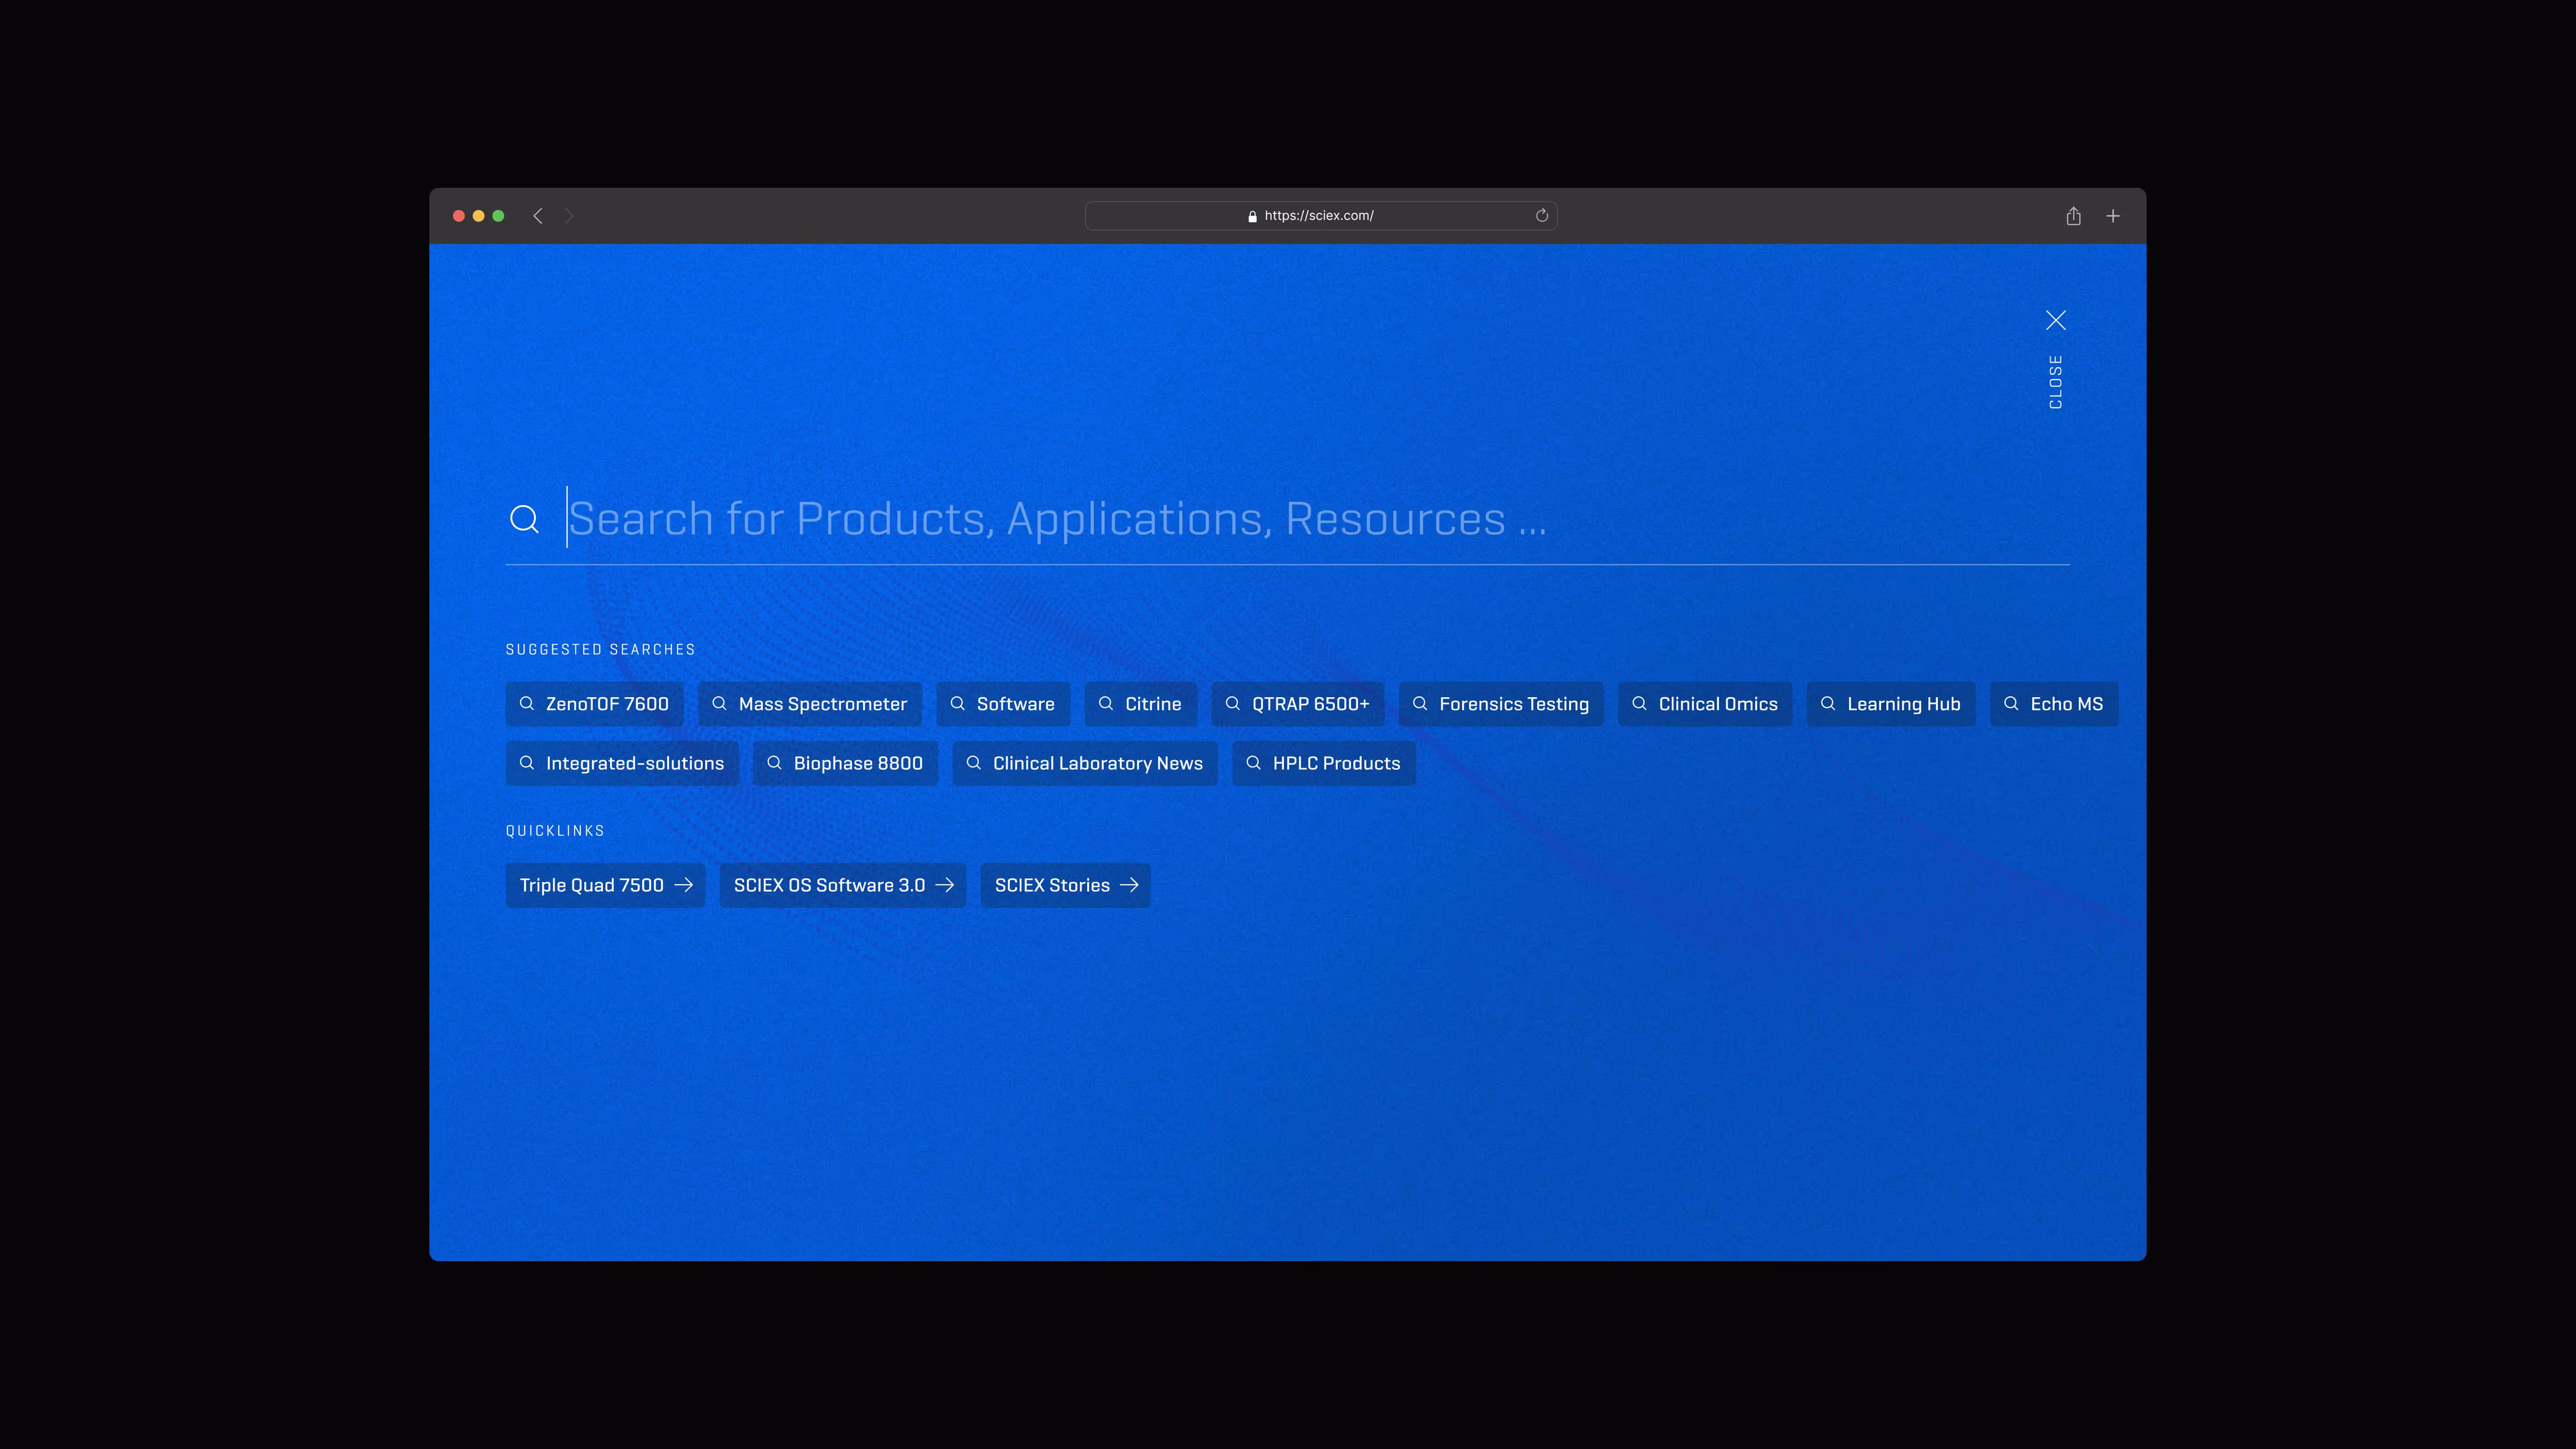Select Echo MS suggested search
This screenshot has width=2576, height=1449.
2054,704
